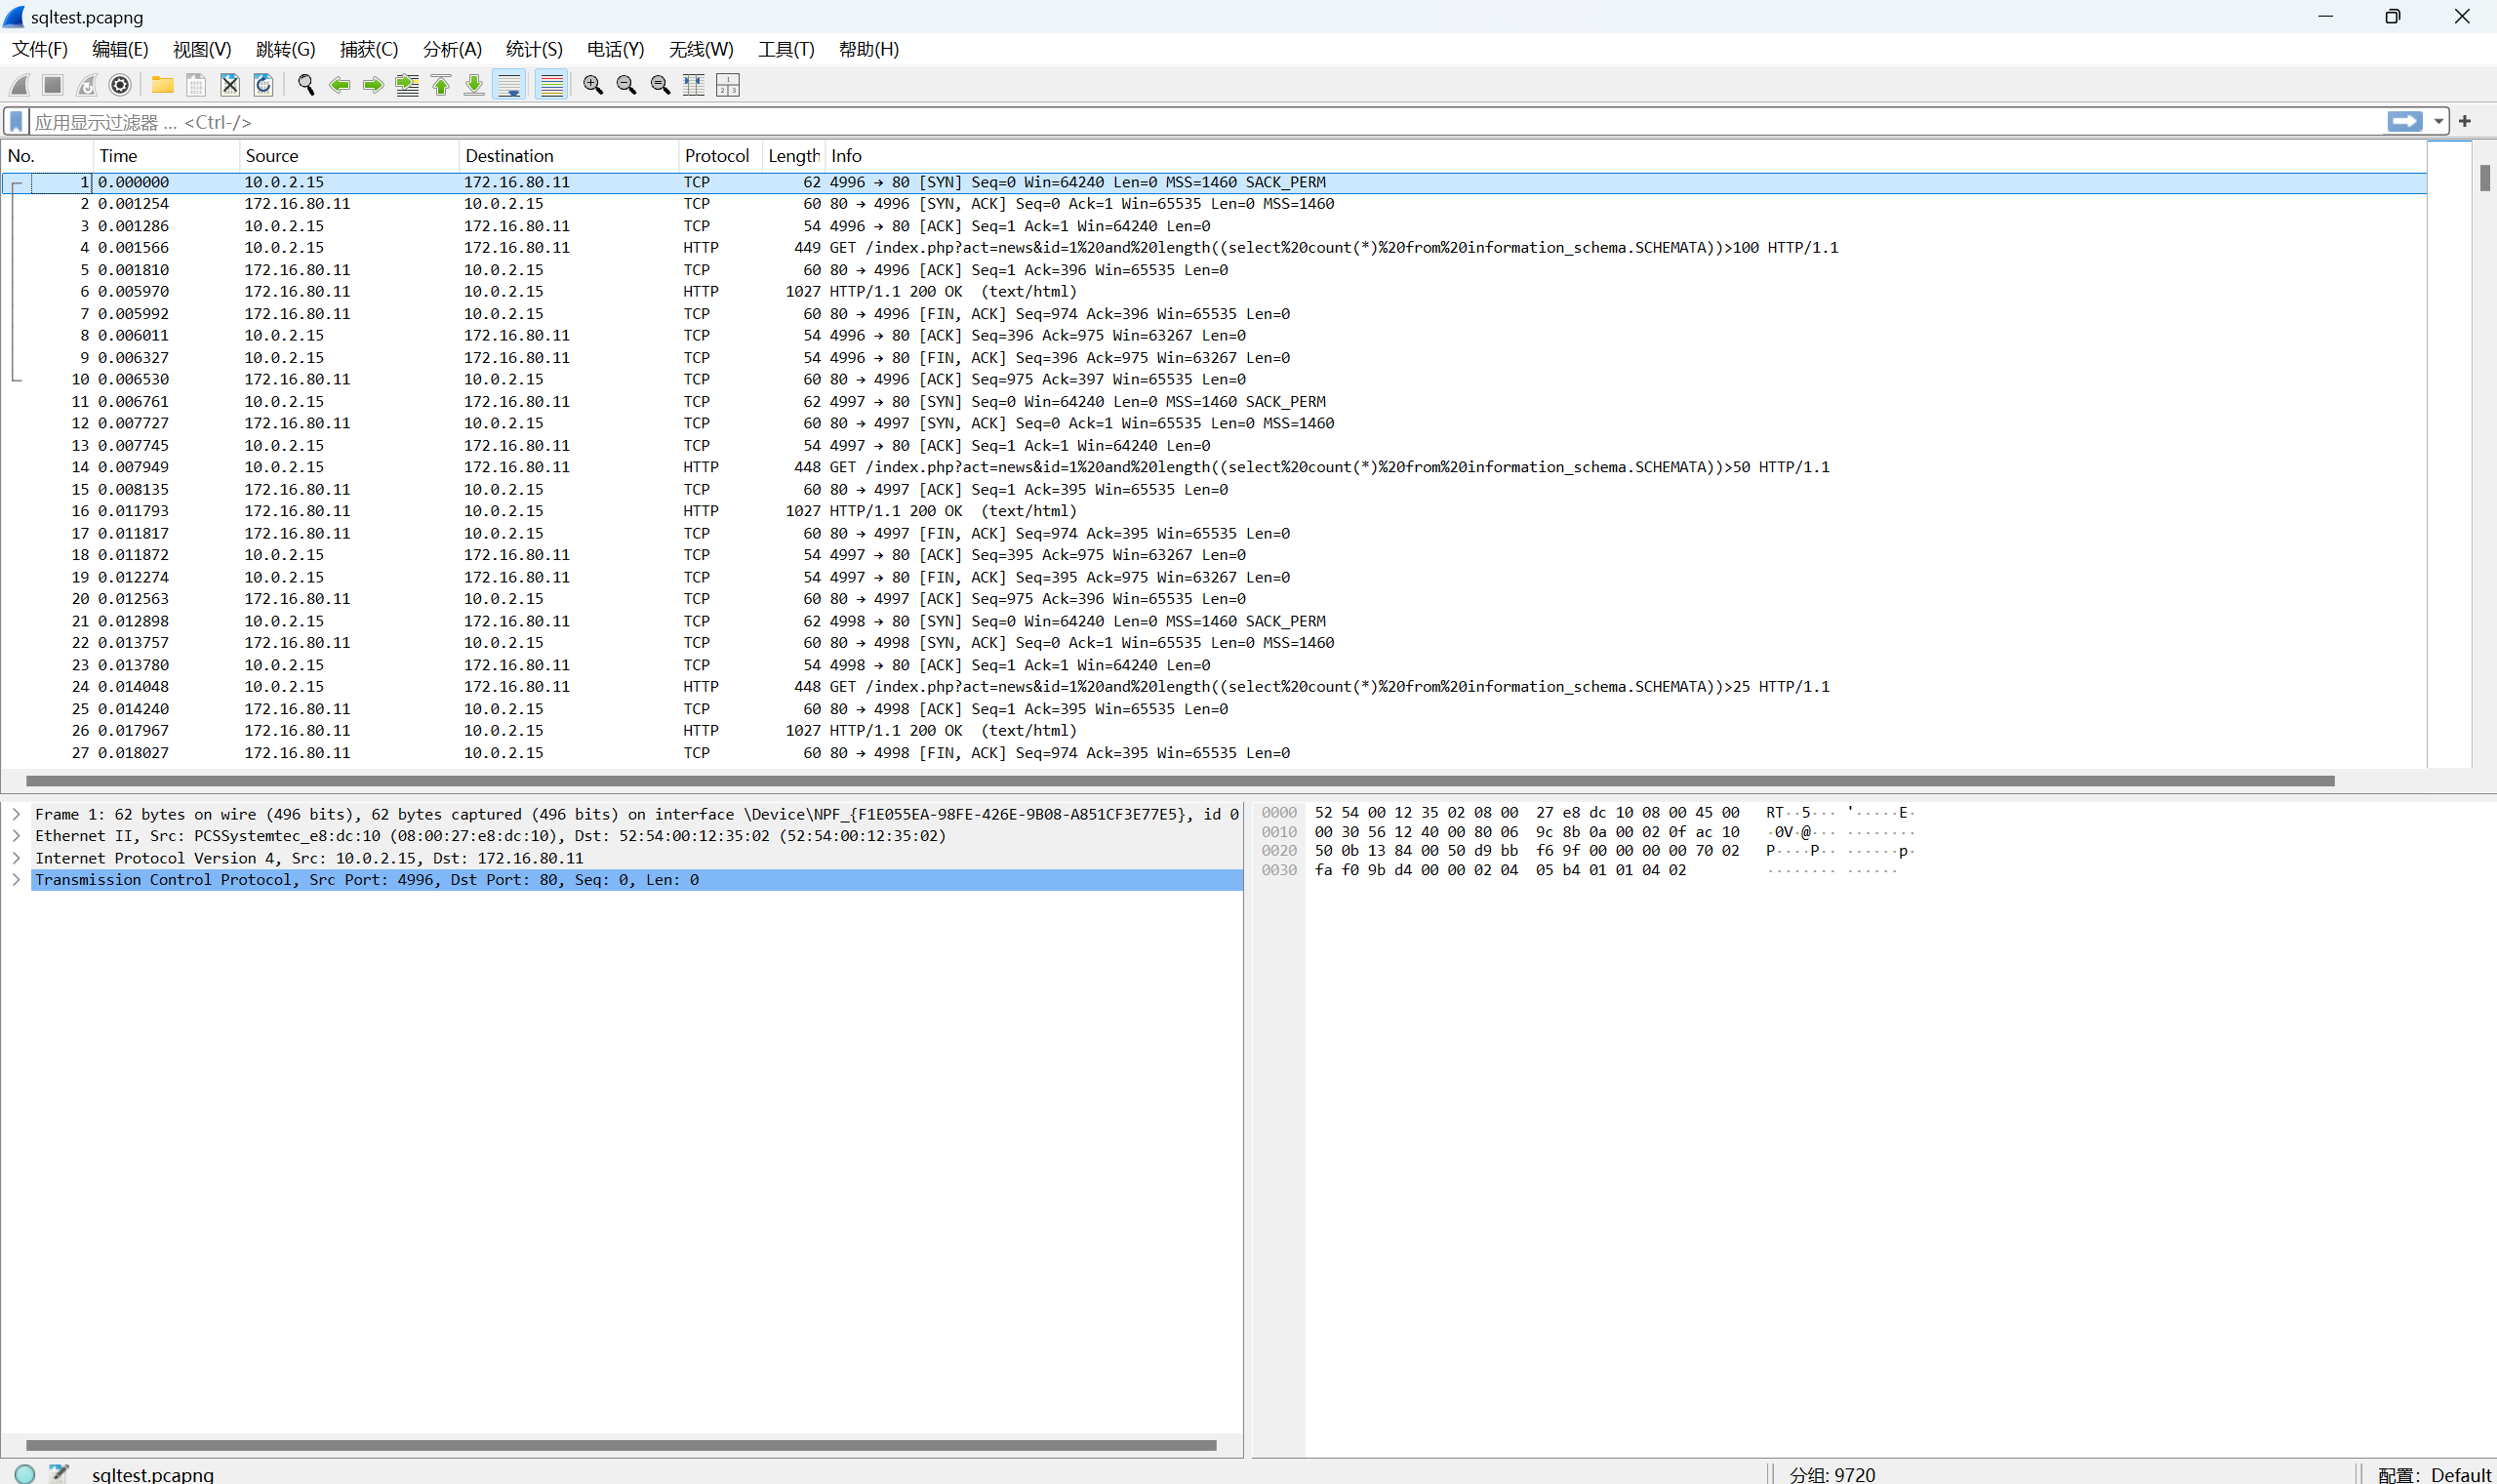Open the 分析(A) menu
Screen dimensions: 2497x1484
pyautogui.click(x=452, y=49)
